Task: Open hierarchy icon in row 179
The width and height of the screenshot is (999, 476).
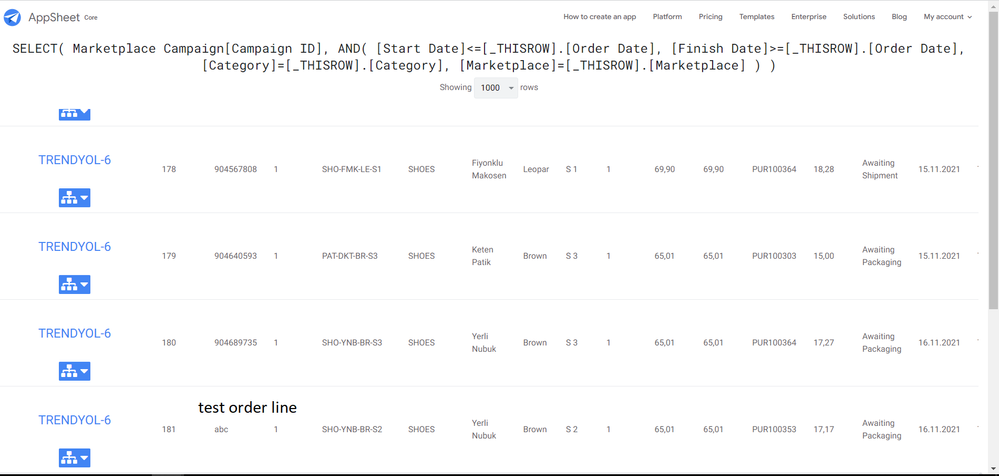Action: pyautogui.click(x=75, y=285)
